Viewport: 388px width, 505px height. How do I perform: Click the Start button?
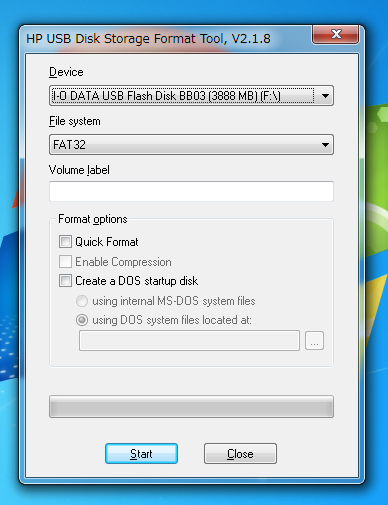141,453
